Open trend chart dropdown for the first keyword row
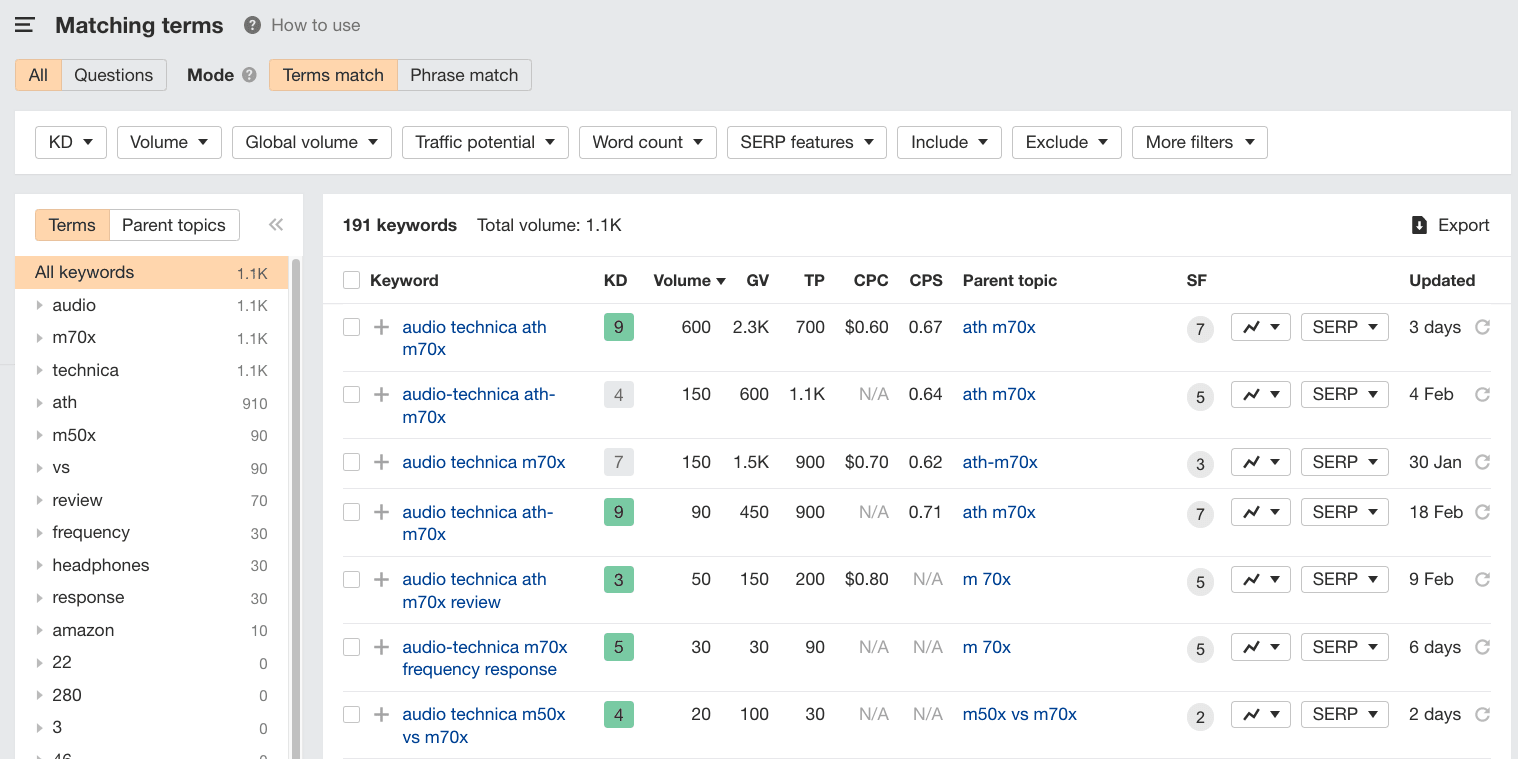 coord(1261,327)
